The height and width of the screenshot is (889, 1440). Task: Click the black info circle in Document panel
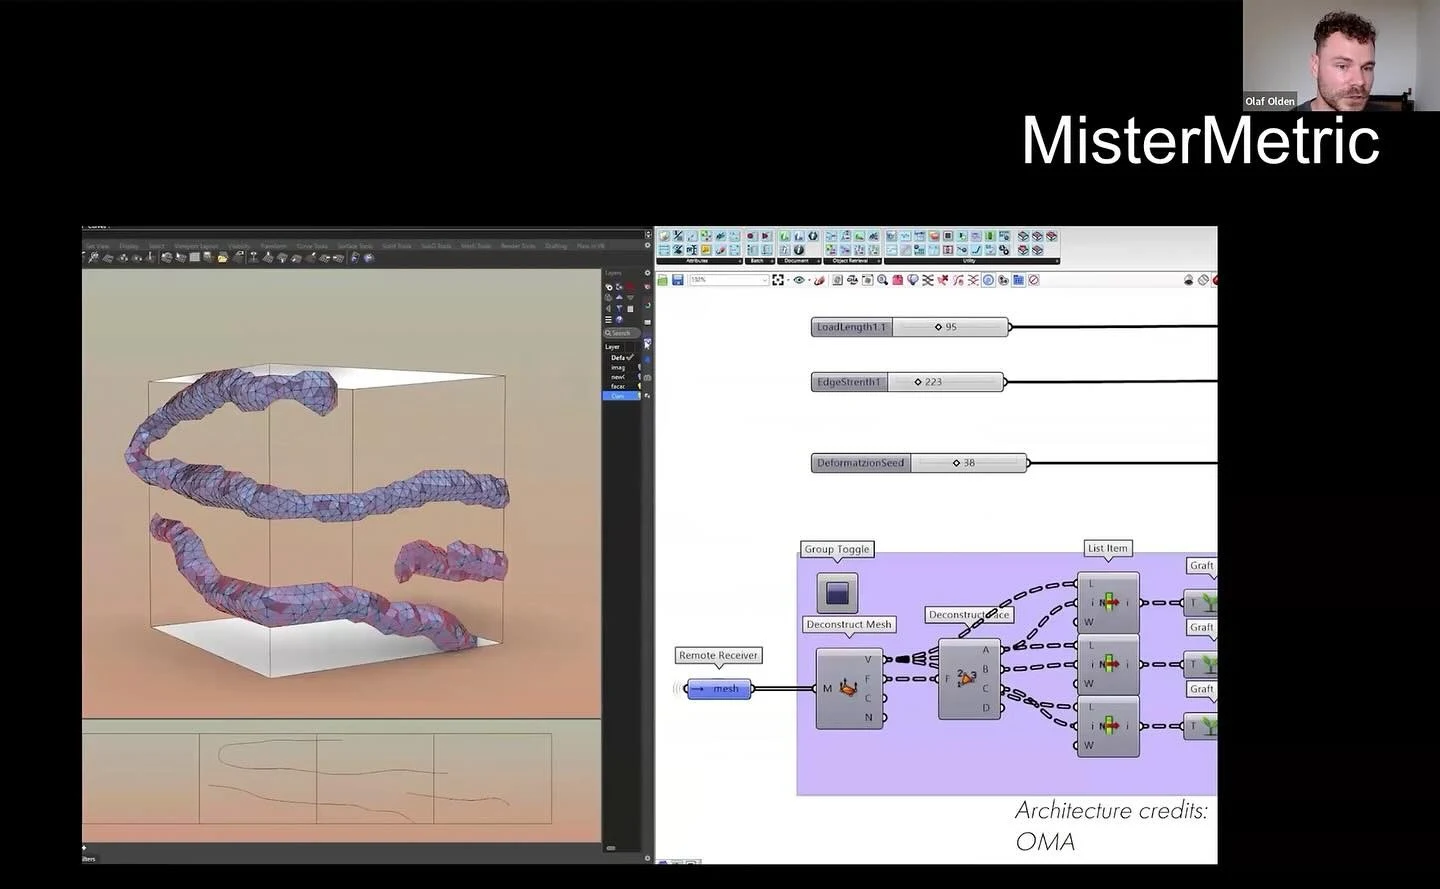799,250
